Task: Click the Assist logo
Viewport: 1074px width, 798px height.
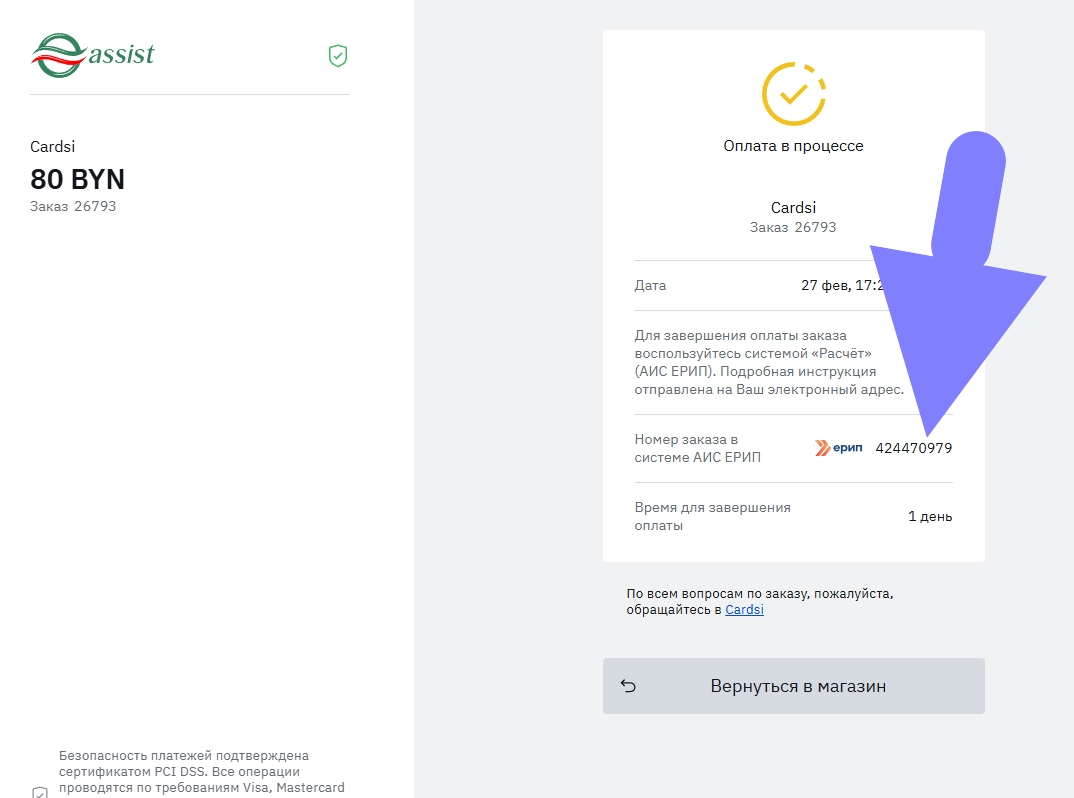Action: click(93, 54)
